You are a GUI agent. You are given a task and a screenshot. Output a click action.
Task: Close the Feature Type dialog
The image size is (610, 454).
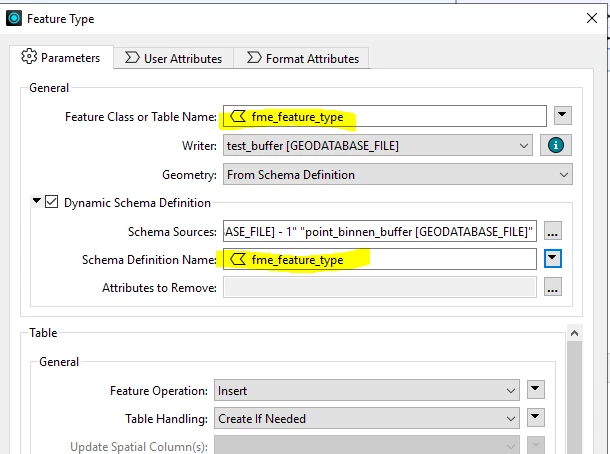(591, 18)
